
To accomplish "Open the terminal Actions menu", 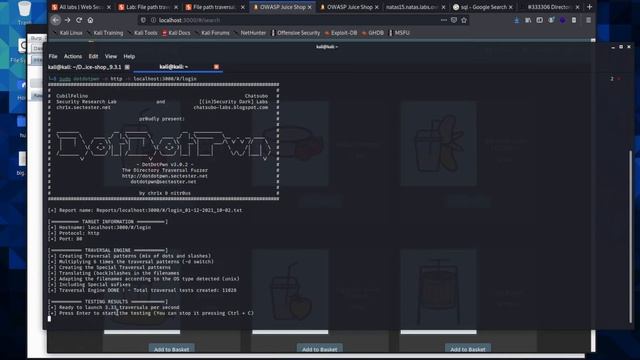I will point(73,56).
